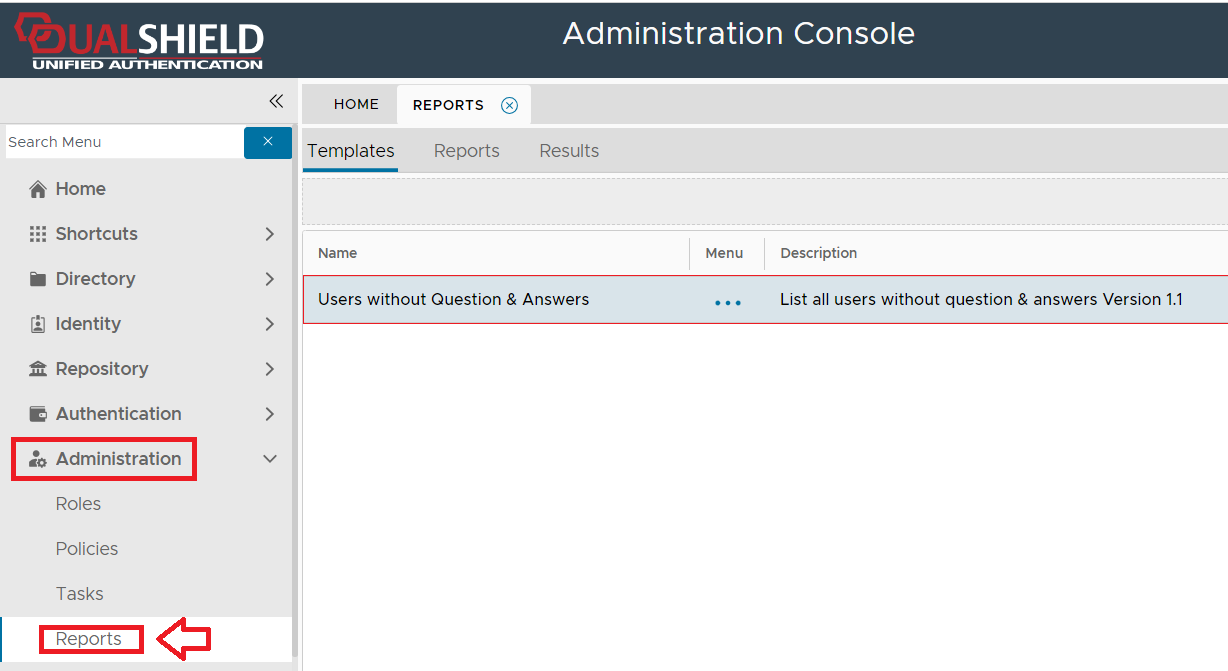1228x671 pixels.
Task: Expand the Directory menu chevron
Action: click(269, 279)
